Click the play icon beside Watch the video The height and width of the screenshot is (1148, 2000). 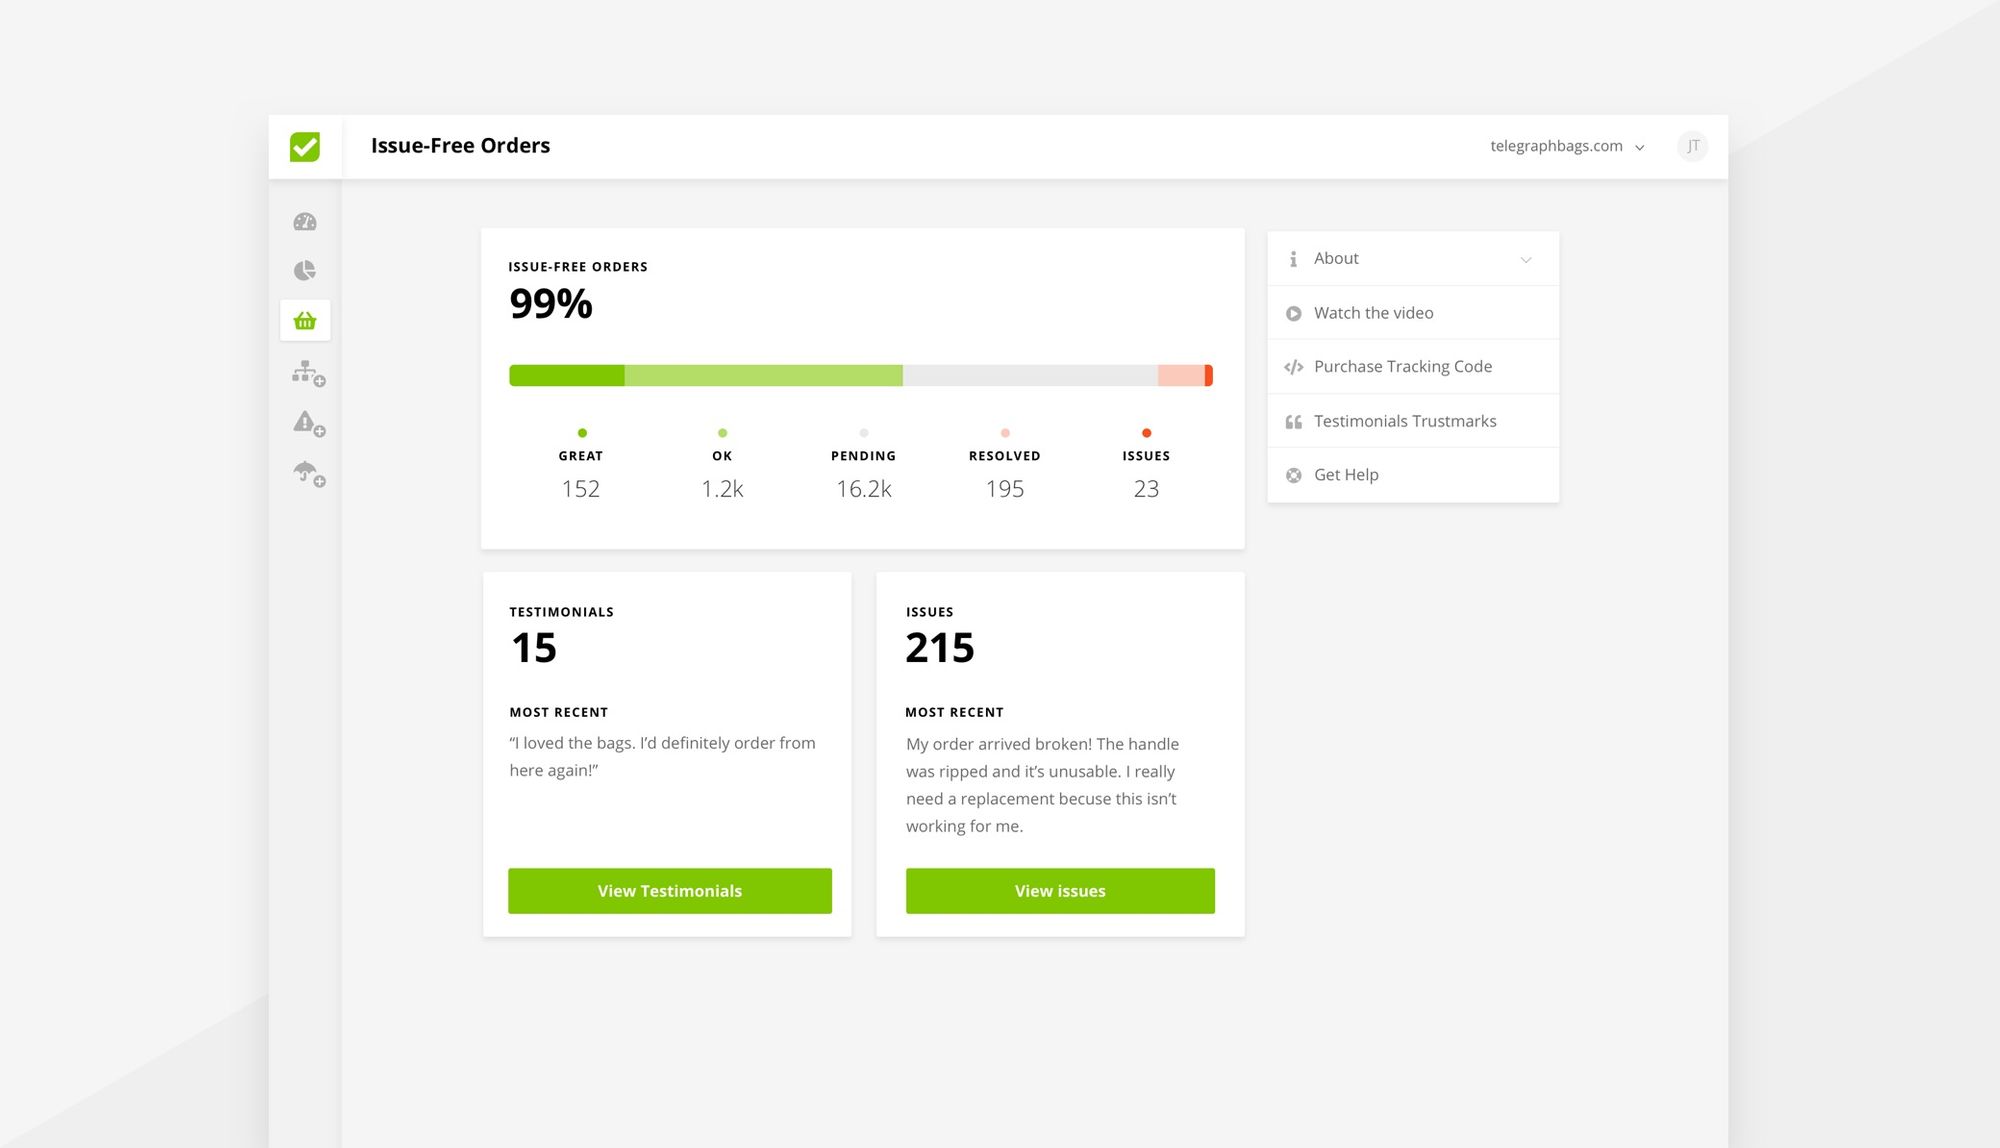tap(1293, 313)
